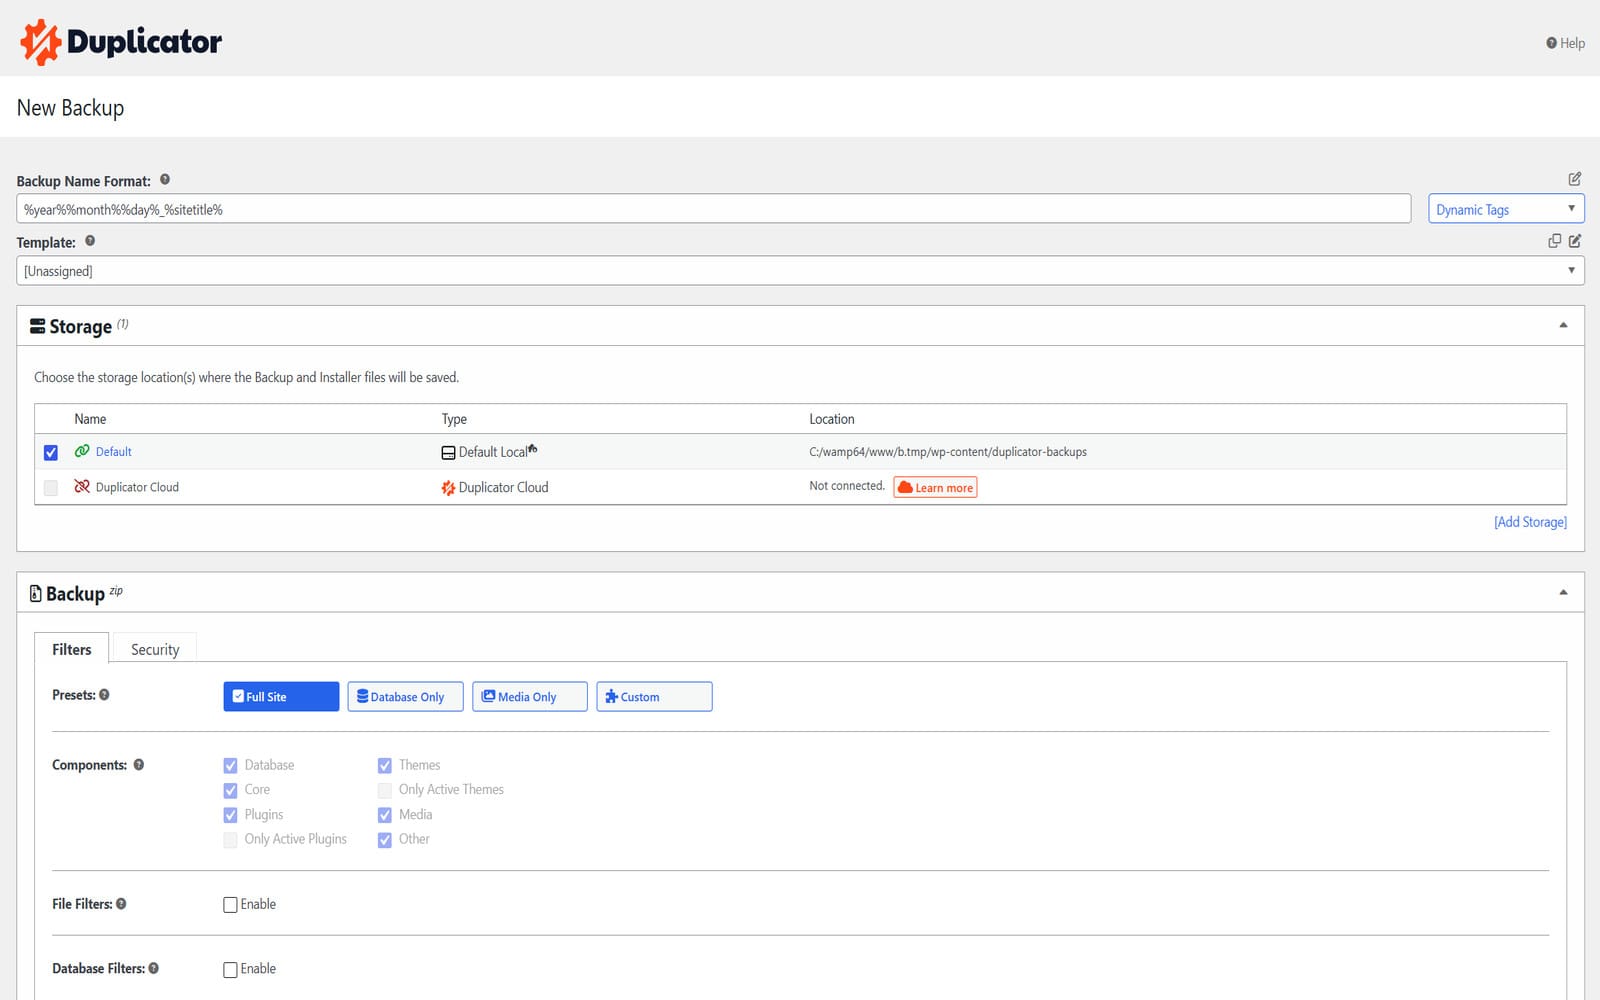
Task: Click the Presets help icon
Action: click(104, 695)
